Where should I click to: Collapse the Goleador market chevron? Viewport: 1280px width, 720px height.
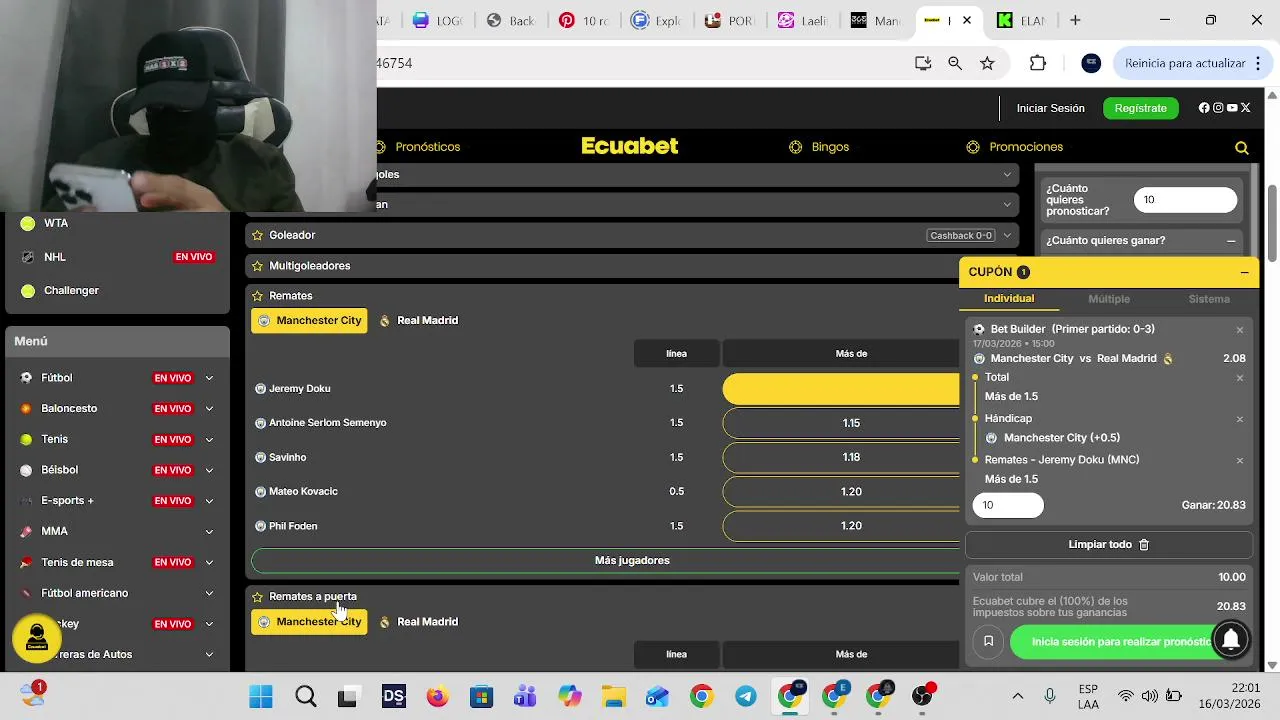(x=1007, y=235)
